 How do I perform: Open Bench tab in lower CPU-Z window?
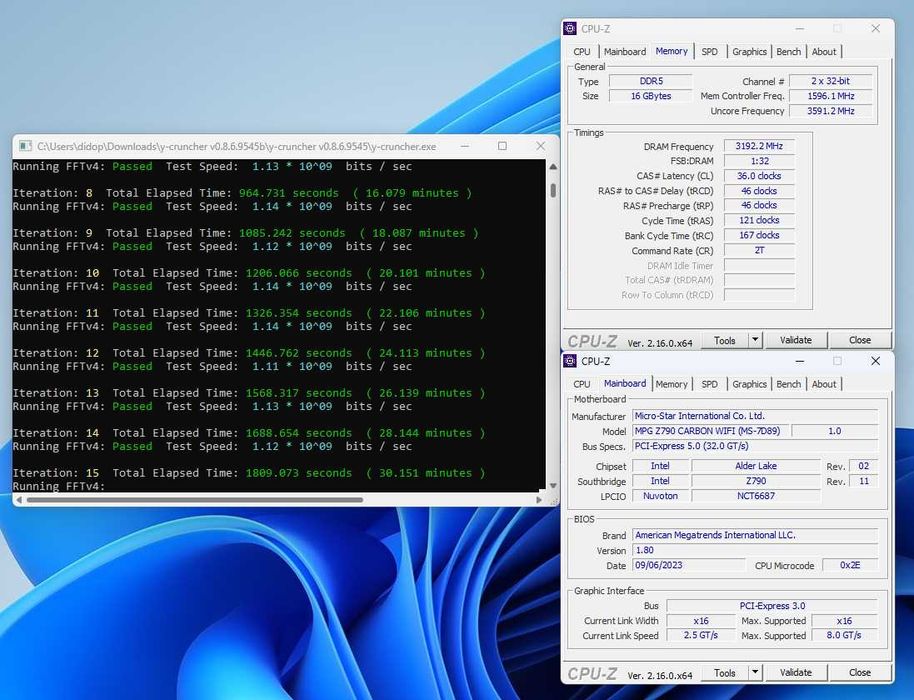789,385
